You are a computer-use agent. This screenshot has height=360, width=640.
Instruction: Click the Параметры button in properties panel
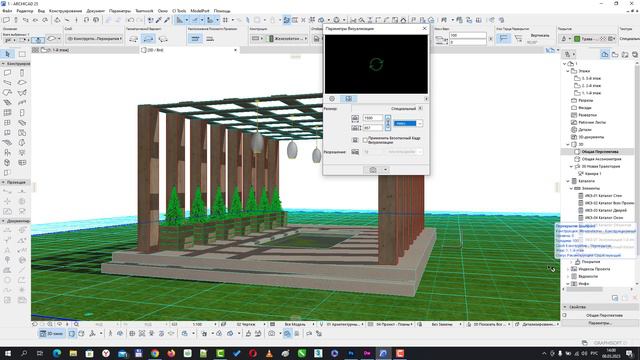tap(599, 323)
